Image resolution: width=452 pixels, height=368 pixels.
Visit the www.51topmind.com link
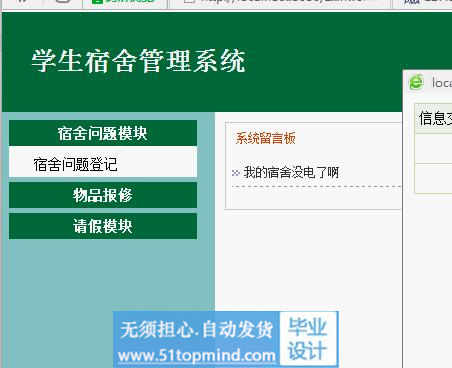click(197, 356)
